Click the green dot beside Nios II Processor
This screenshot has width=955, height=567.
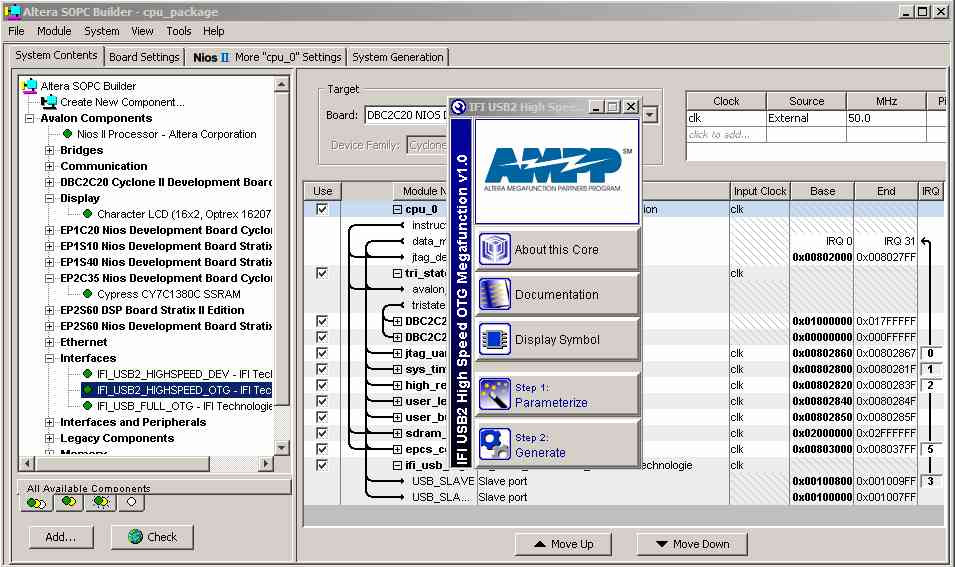(x=68, y=134)
